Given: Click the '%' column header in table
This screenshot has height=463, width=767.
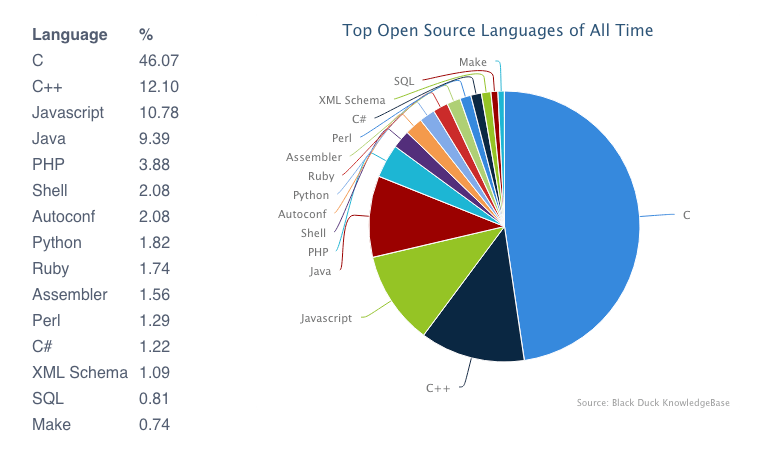Looking at the screenshot, I should tap(146, 35).
